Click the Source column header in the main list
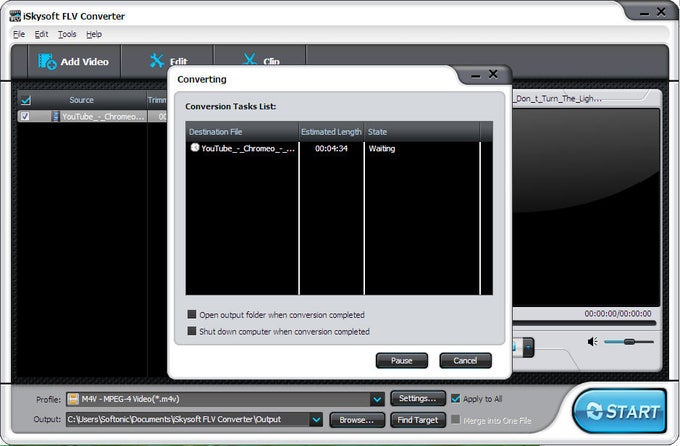680x446 pixels. point(82,100)
